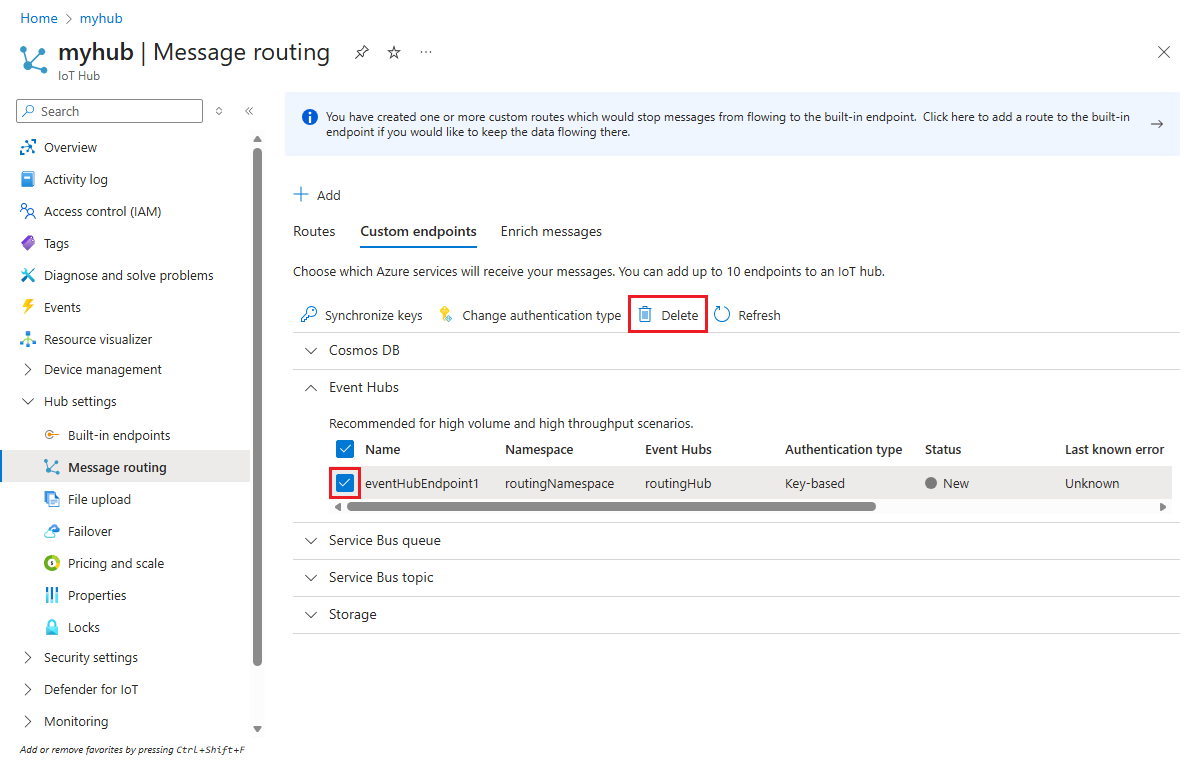The image size is (1200, 760).
Task: Collapse the sidebar with the double chevron icon
Action: 249,111
